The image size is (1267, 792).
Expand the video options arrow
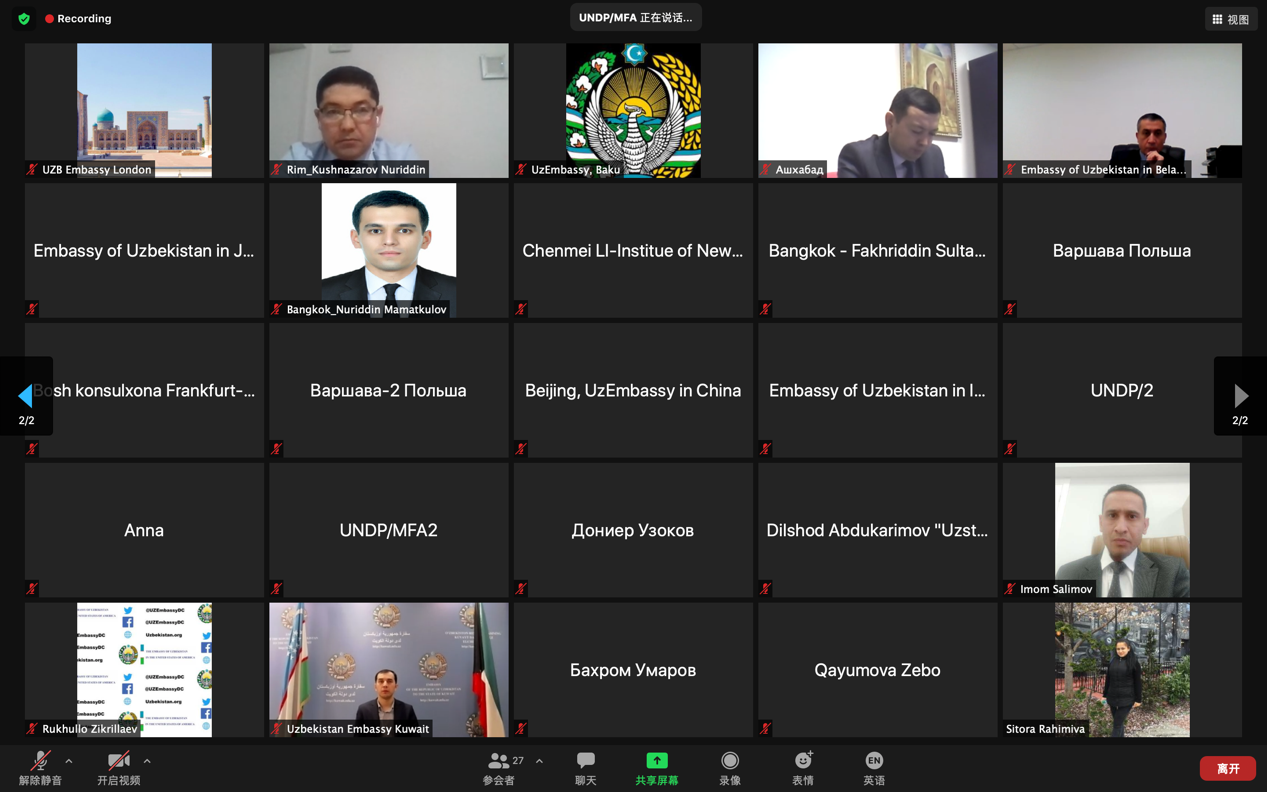pyautogui.click(x=147, y=762)
